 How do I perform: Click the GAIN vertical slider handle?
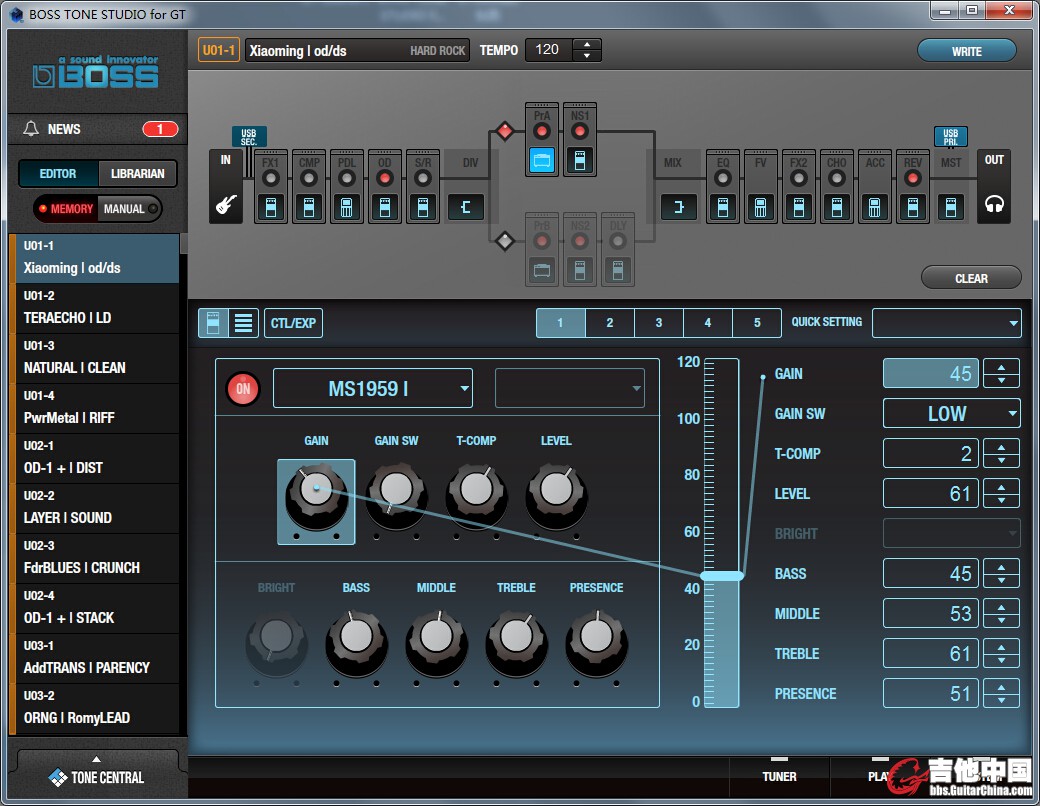point(722,576)
